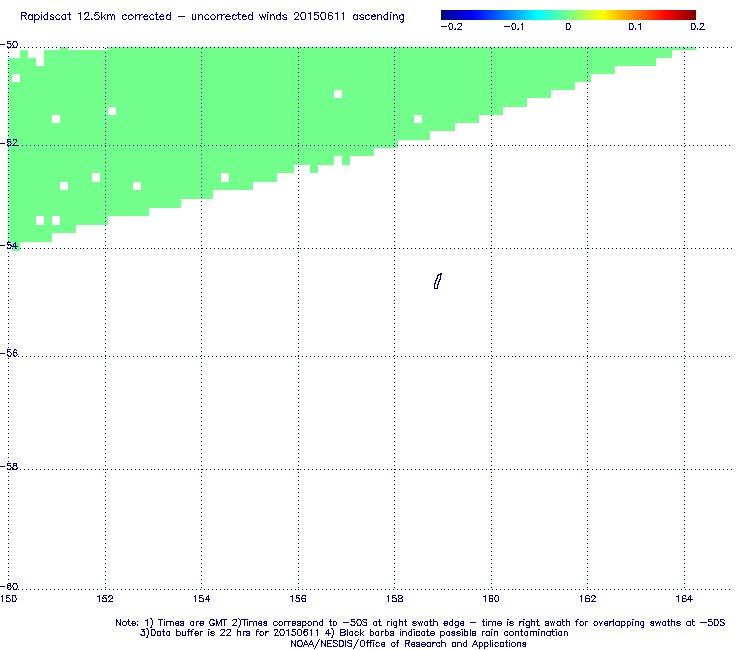This screenshot has width=740, height=650.
Task: Click the -0.2 color scale label
Action: tap(451, 27)
